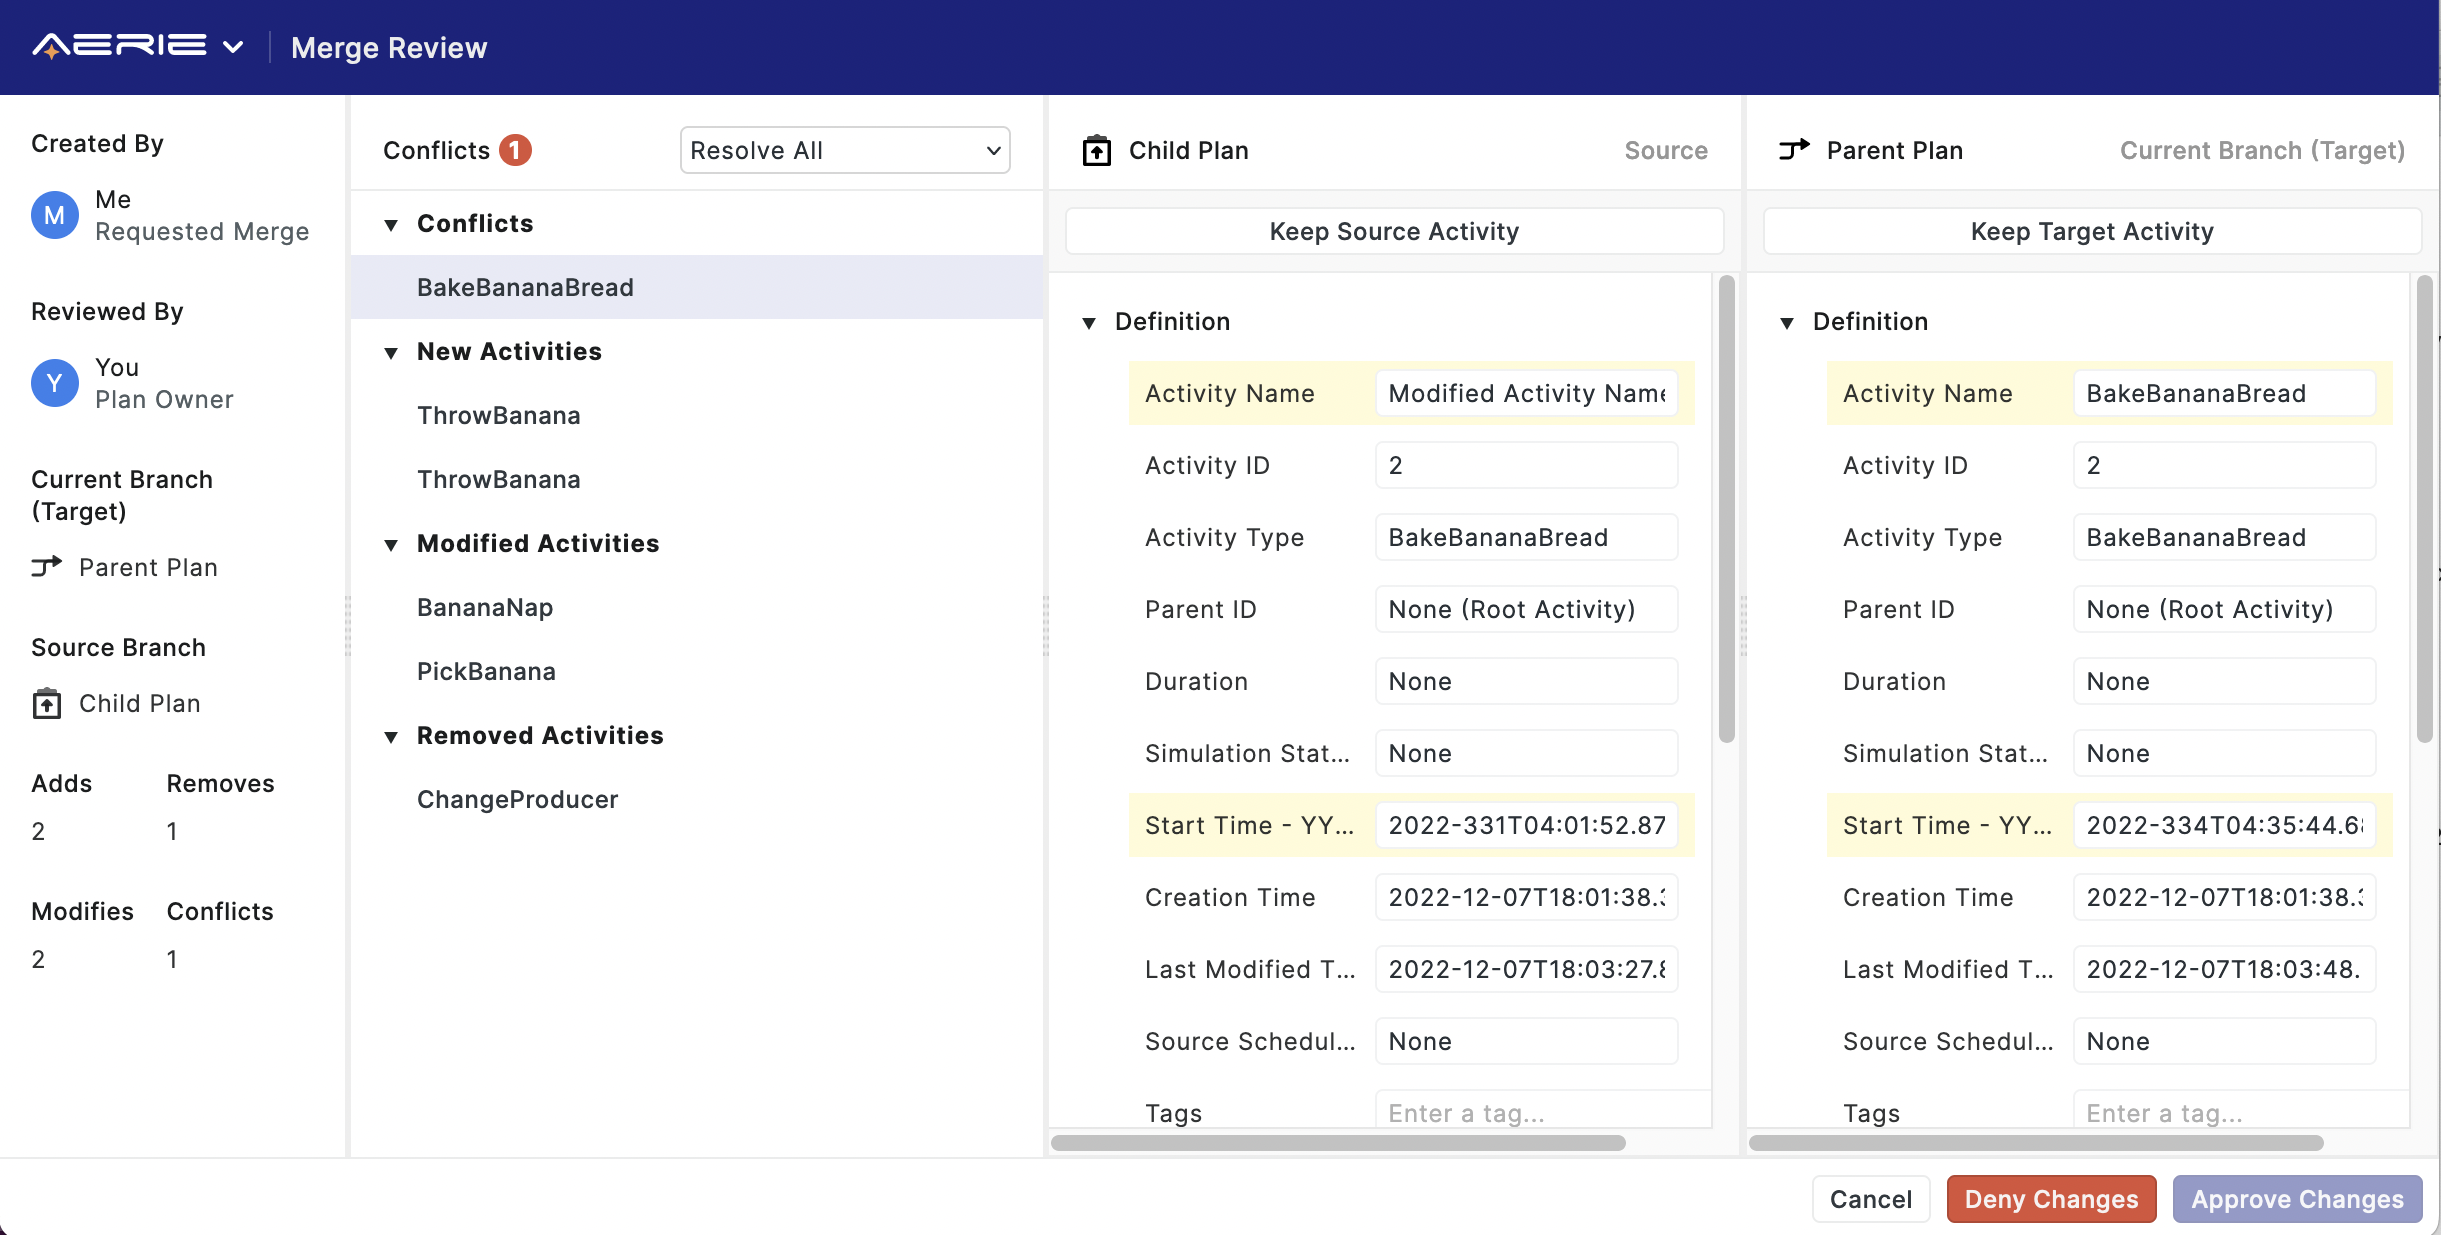Collapse the Conflicts tree section
The width and height of the screenshot is (2441, 1235).
click(391, 224)
